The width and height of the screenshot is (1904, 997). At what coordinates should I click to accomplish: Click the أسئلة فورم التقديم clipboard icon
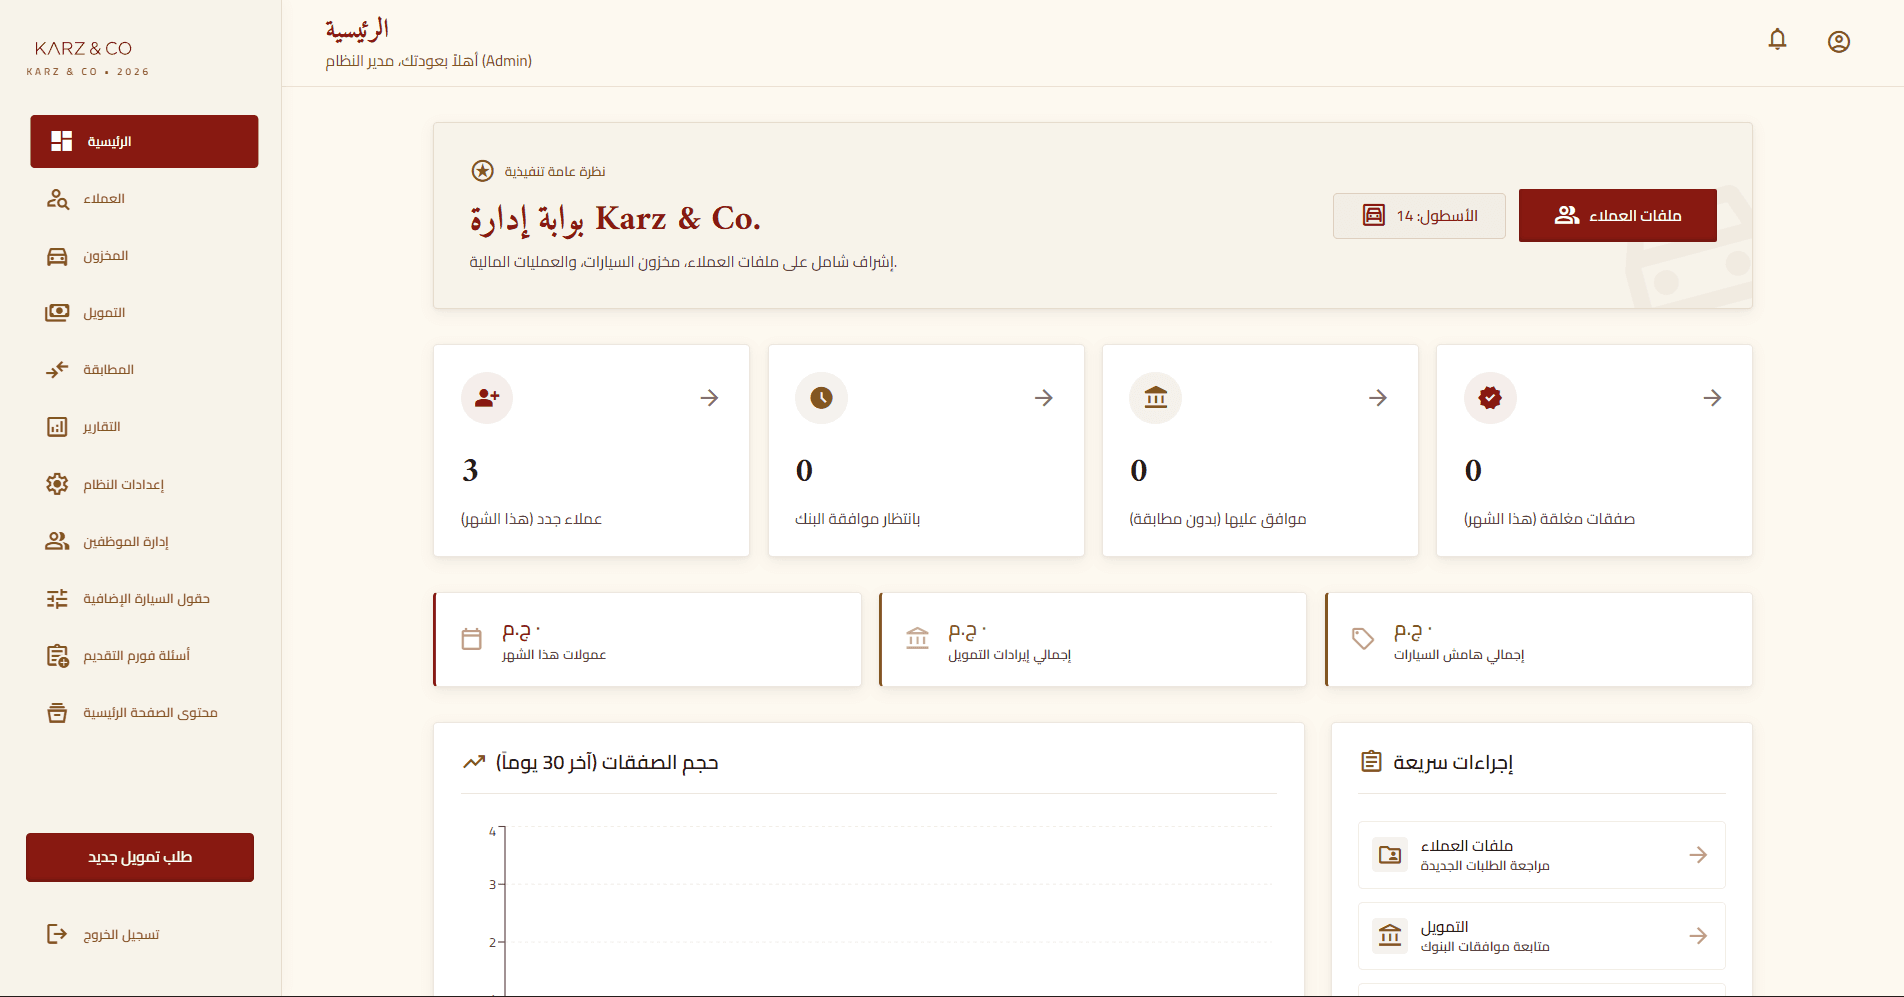tap(57, 656)
